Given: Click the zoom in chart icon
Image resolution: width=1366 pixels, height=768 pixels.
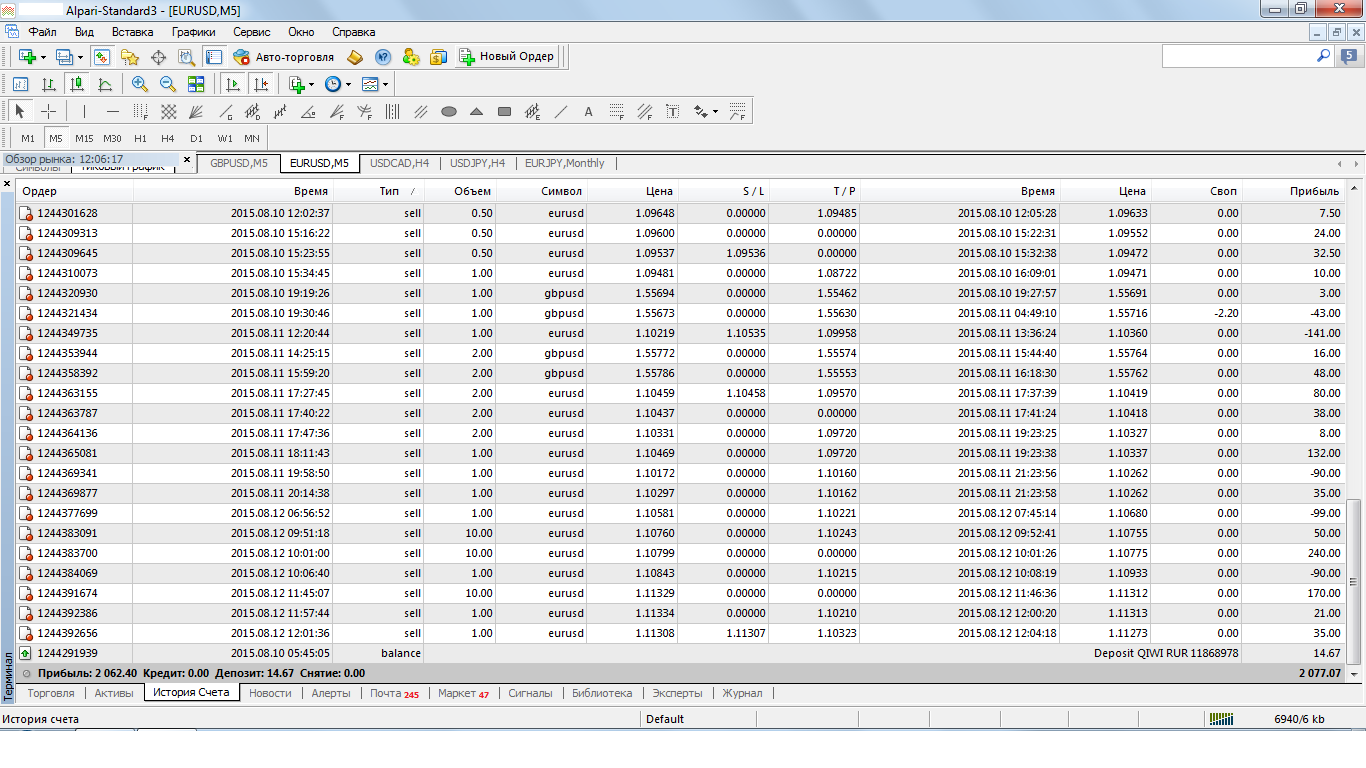Looking at the screenshot, I should (x=140, y=84).
